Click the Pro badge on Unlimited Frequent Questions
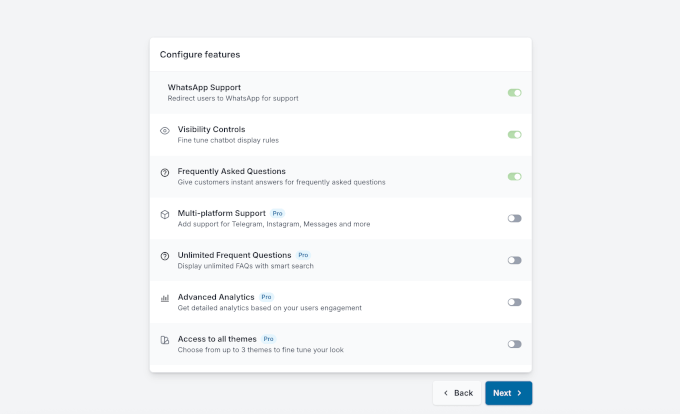This screenshot has width=680, height=414. click(303, 256)
